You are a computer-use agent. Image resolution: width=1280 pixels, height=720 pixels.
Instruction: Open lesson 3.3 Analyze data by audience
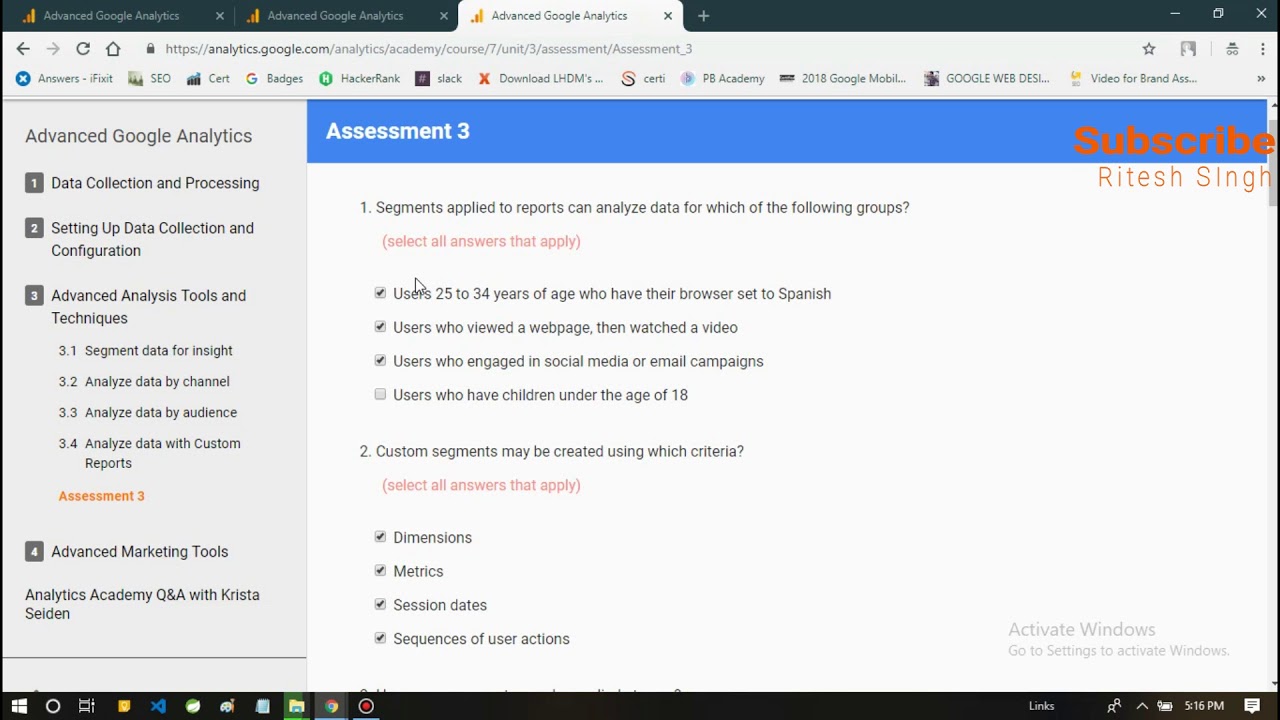(x=147, y=412)
